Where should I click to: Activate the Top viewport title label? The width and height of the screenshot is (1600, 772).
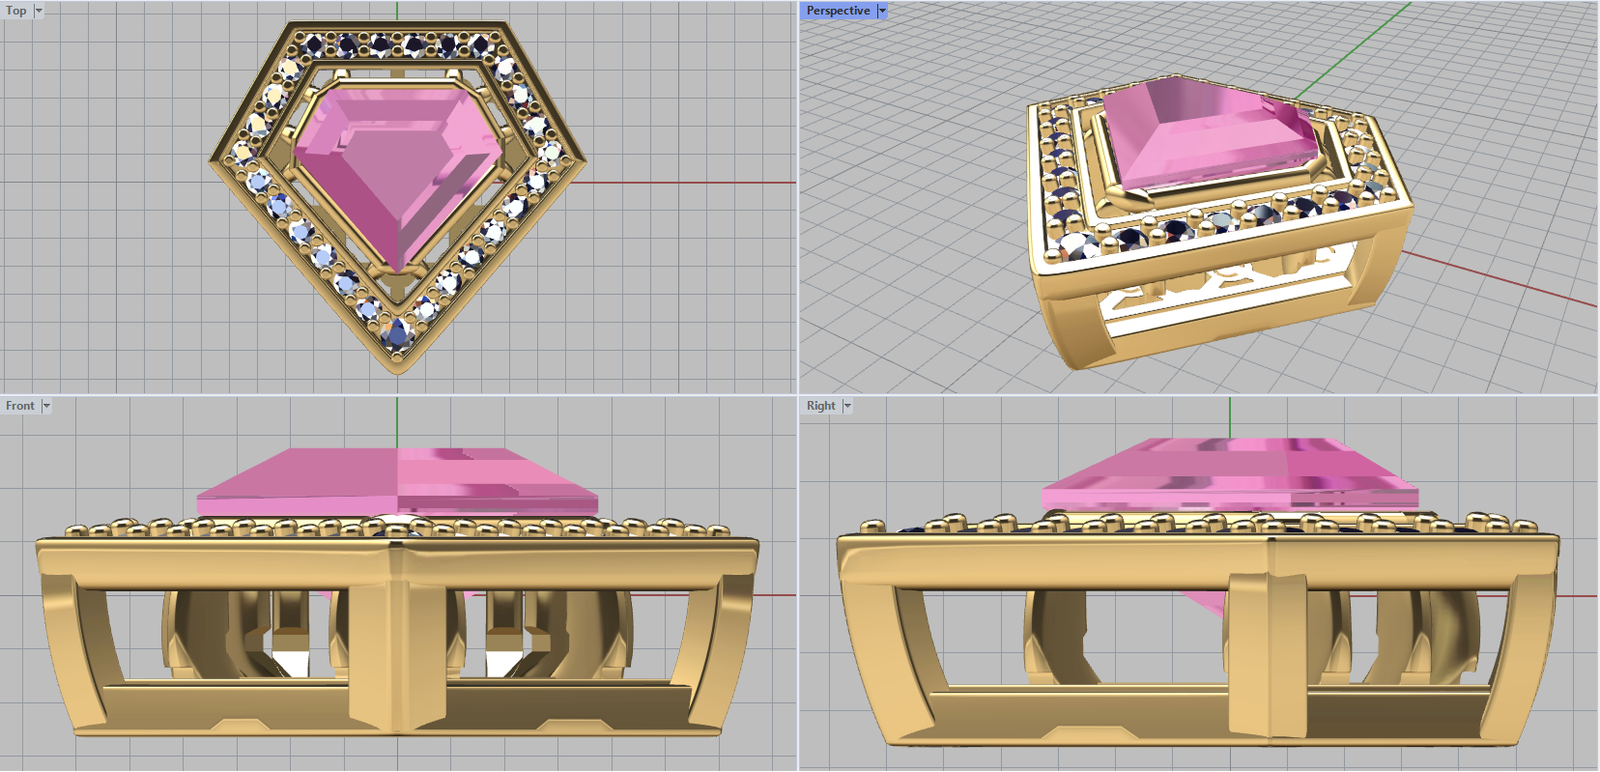click(16, 11)
